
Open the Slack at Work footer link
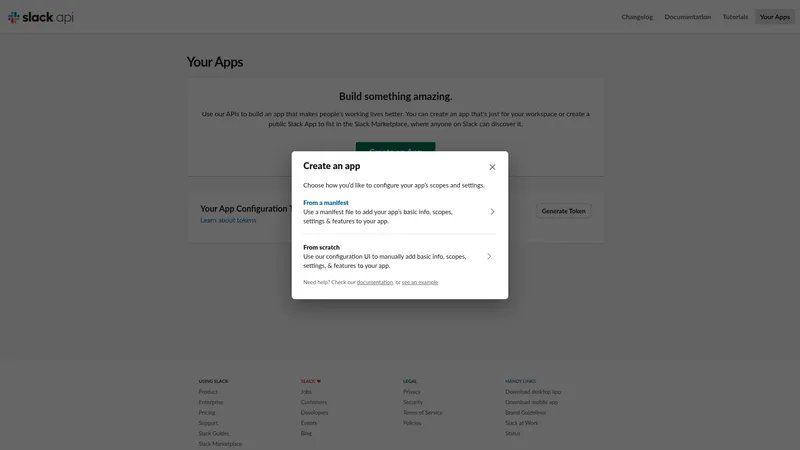pos(521,423)
